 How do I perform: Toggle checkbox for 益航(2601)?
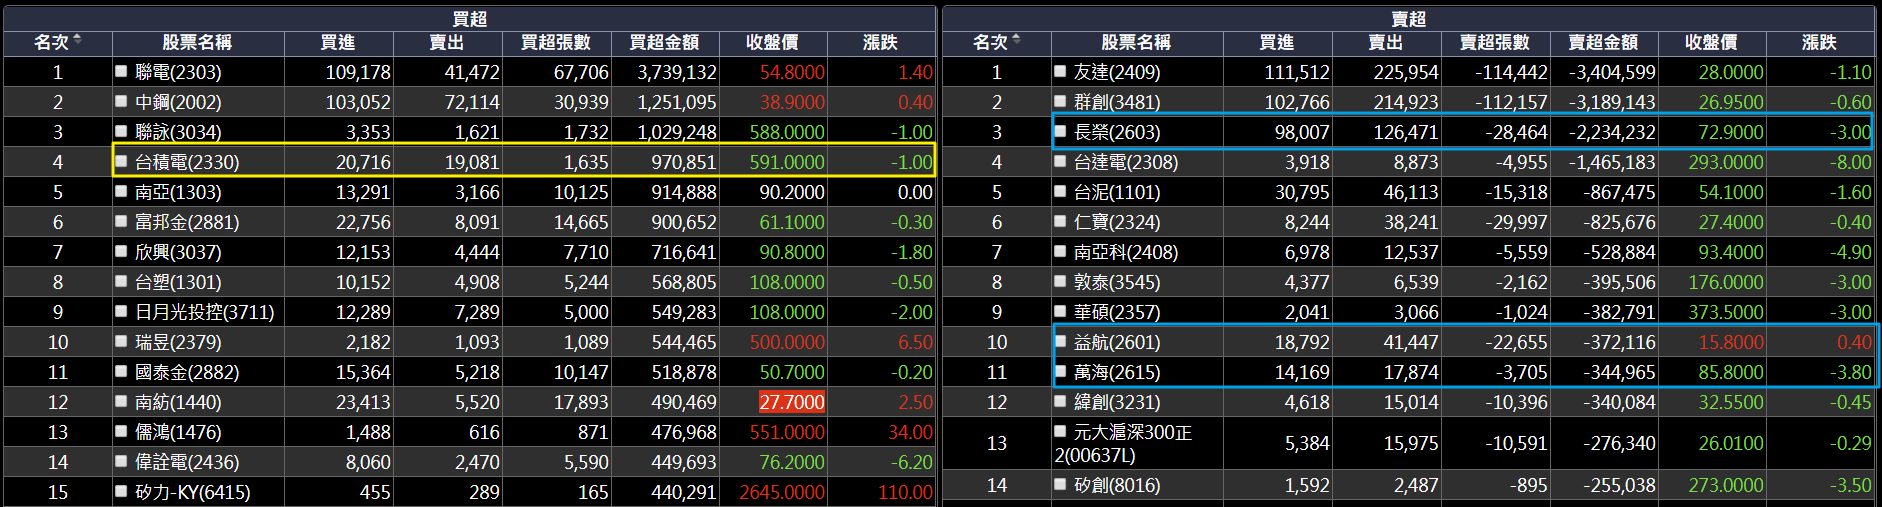[1060, 341]
